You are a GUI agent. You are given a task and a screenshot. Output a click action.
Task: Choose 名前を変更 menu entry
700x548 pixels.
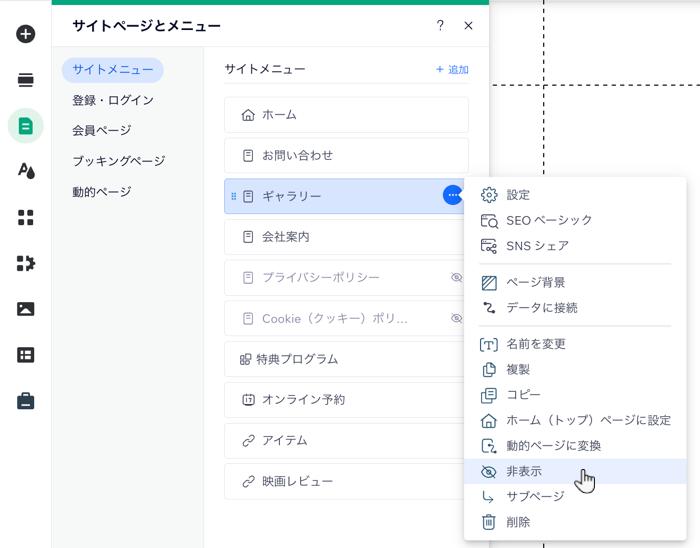(x=575, y=344)
